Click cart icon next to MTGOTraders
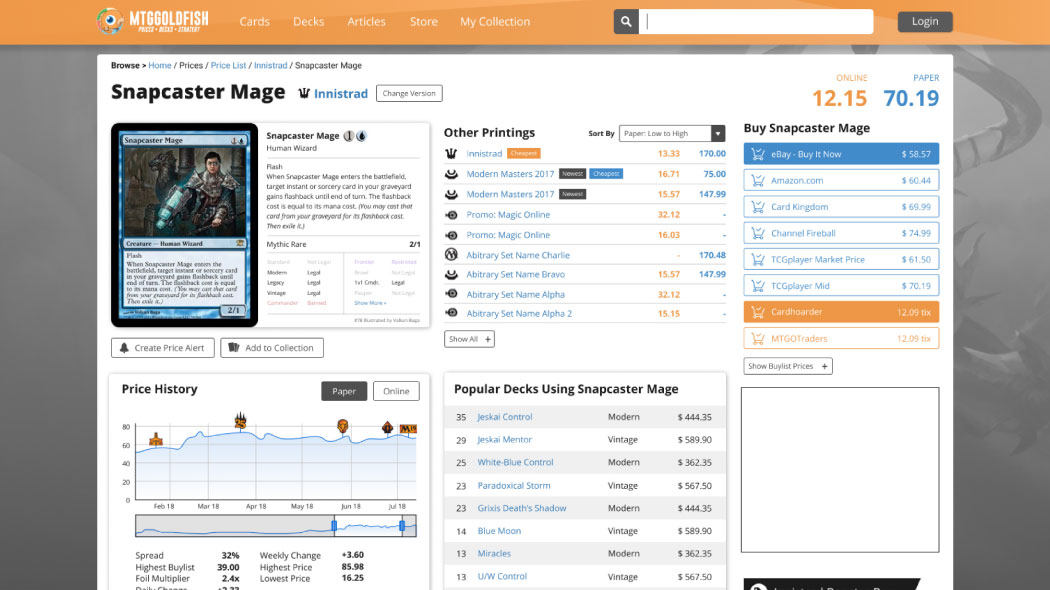Screen dimensions: 1050x590 (758, 339)
